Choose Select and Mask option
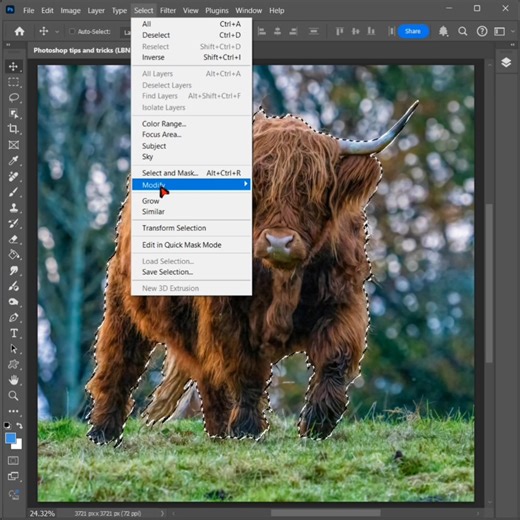The width and height of the screenshot is (520, 520). click(x=192, y=173)
